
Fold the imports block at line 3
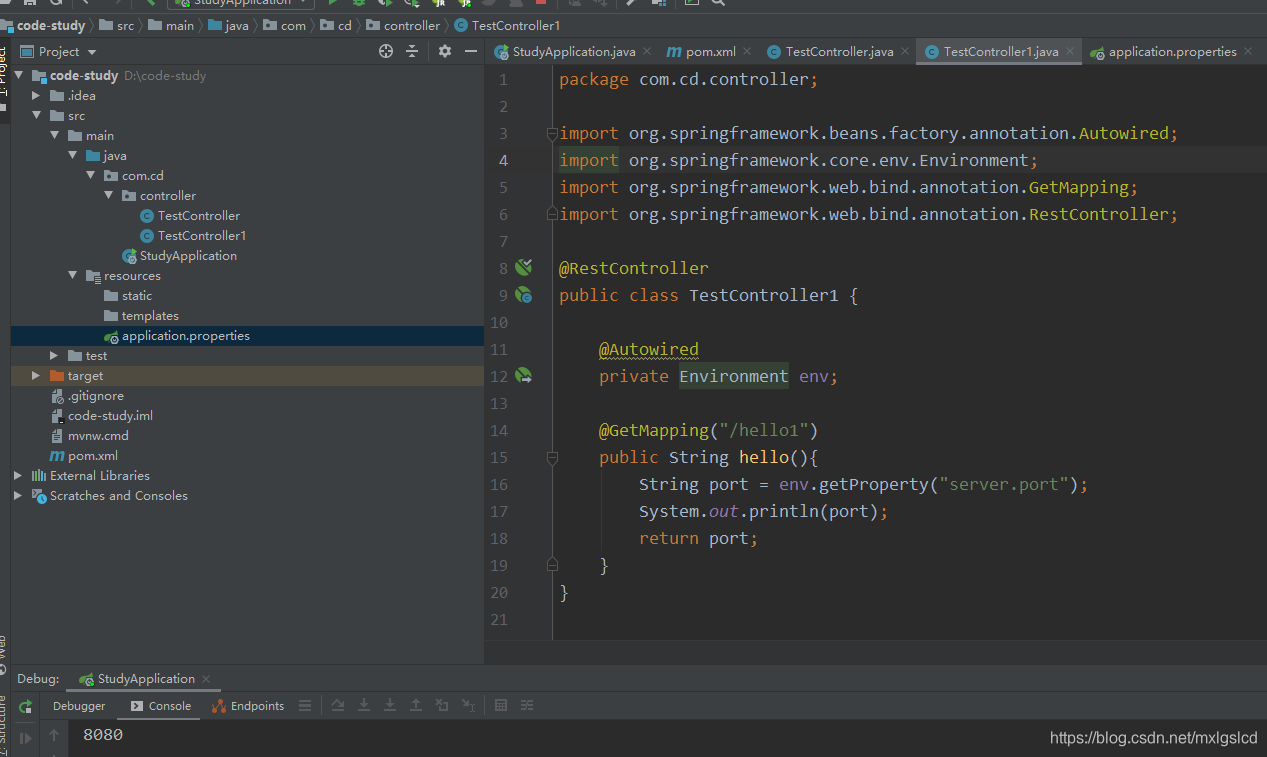[x=551, y=133]
